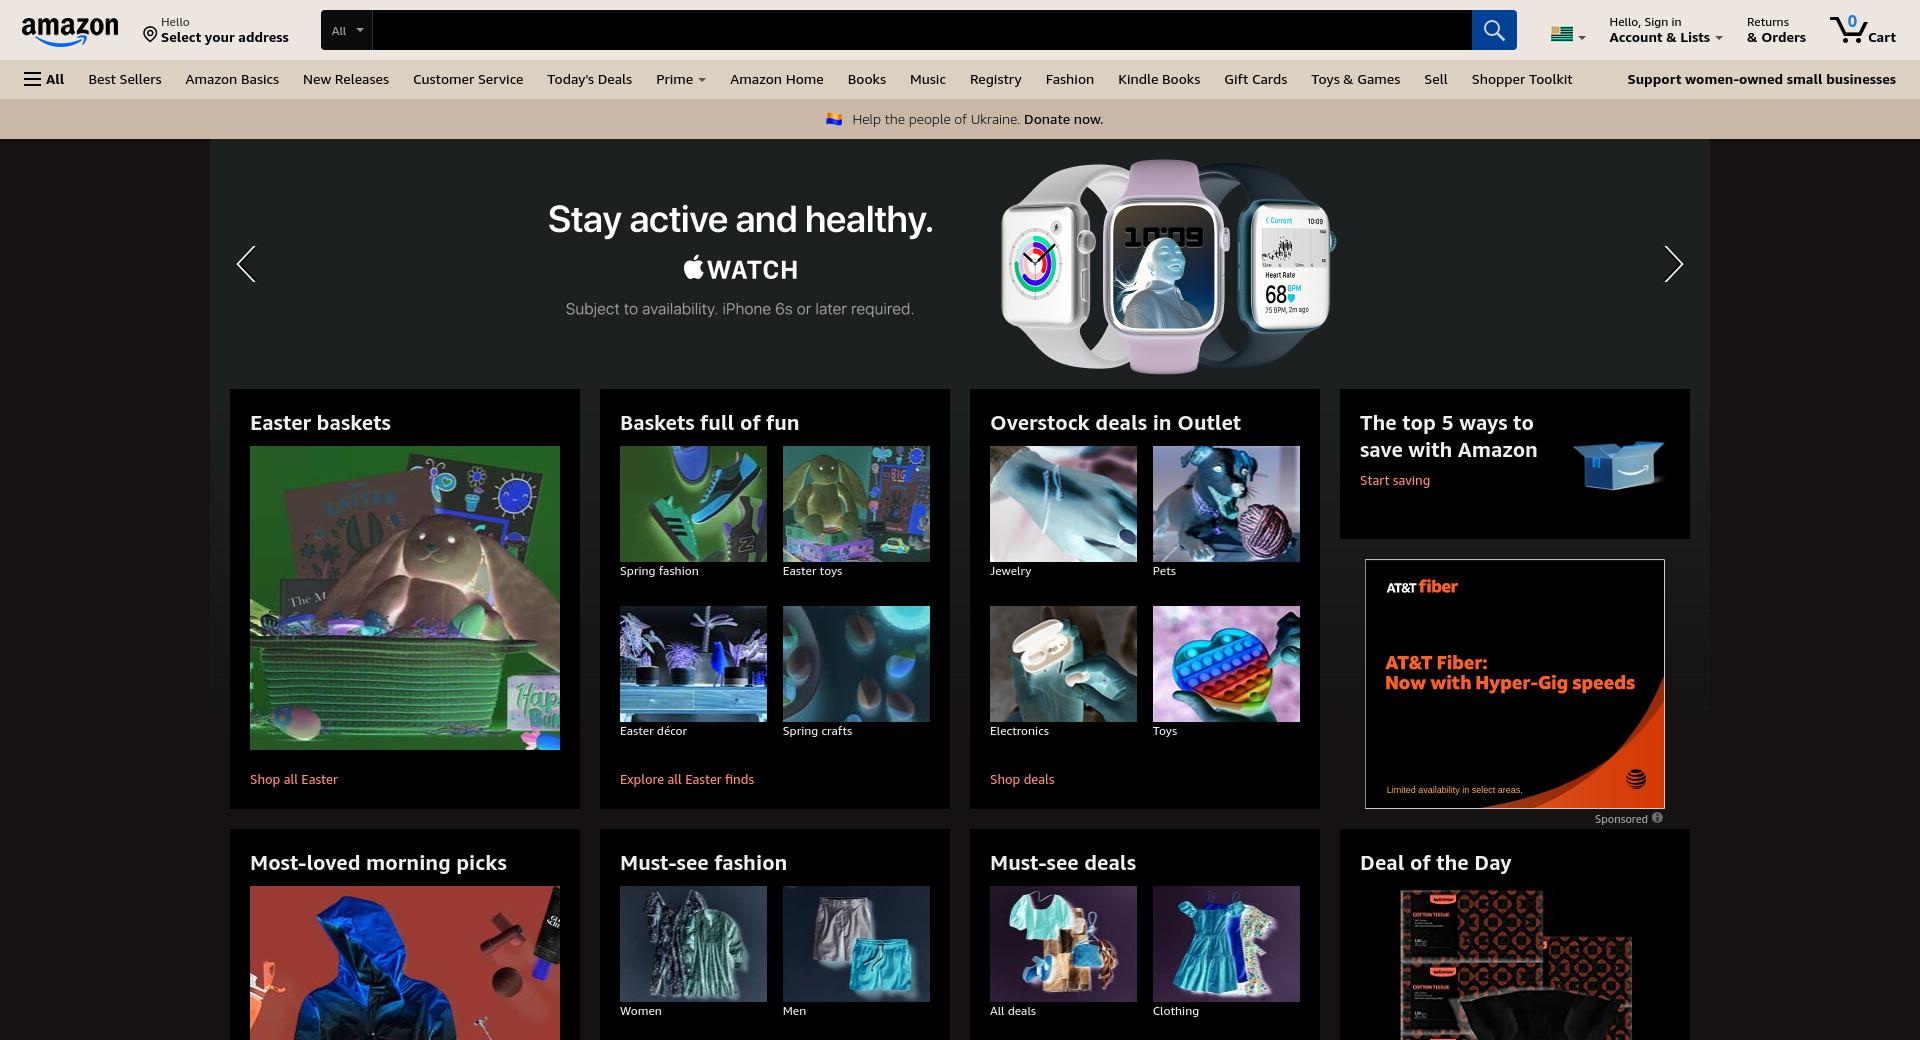This screenshot has width=1920, height=1040.
Task: Open Kindle Books nav item
Action: (x=1158, y=79)
